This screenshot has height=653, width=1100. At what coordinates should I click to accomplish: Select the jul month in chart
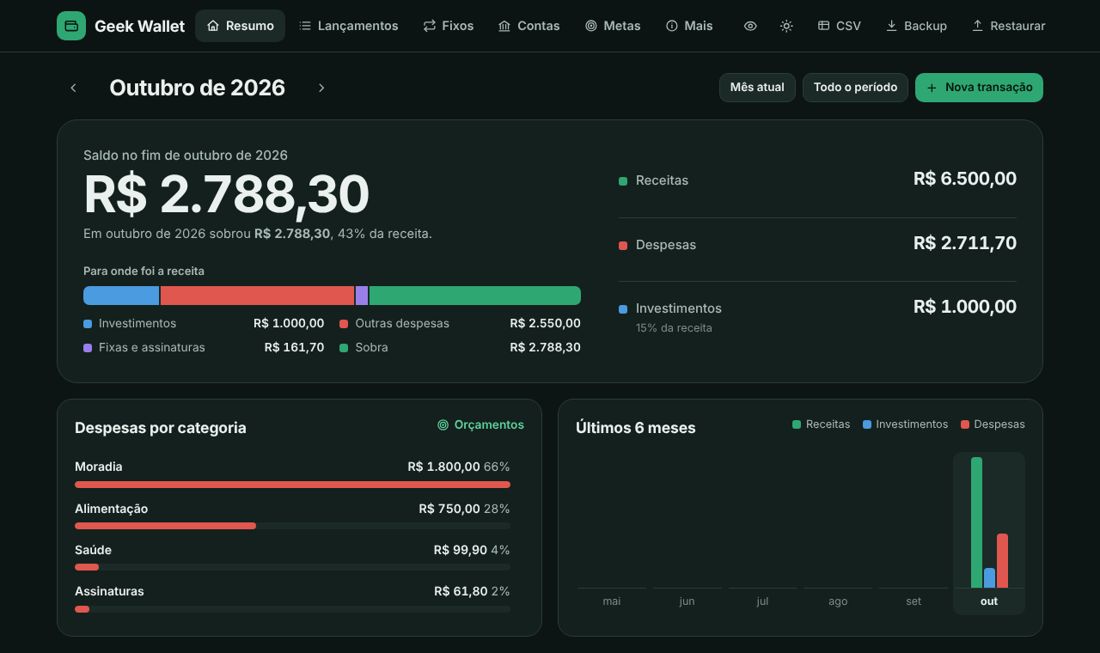point(763,601)
